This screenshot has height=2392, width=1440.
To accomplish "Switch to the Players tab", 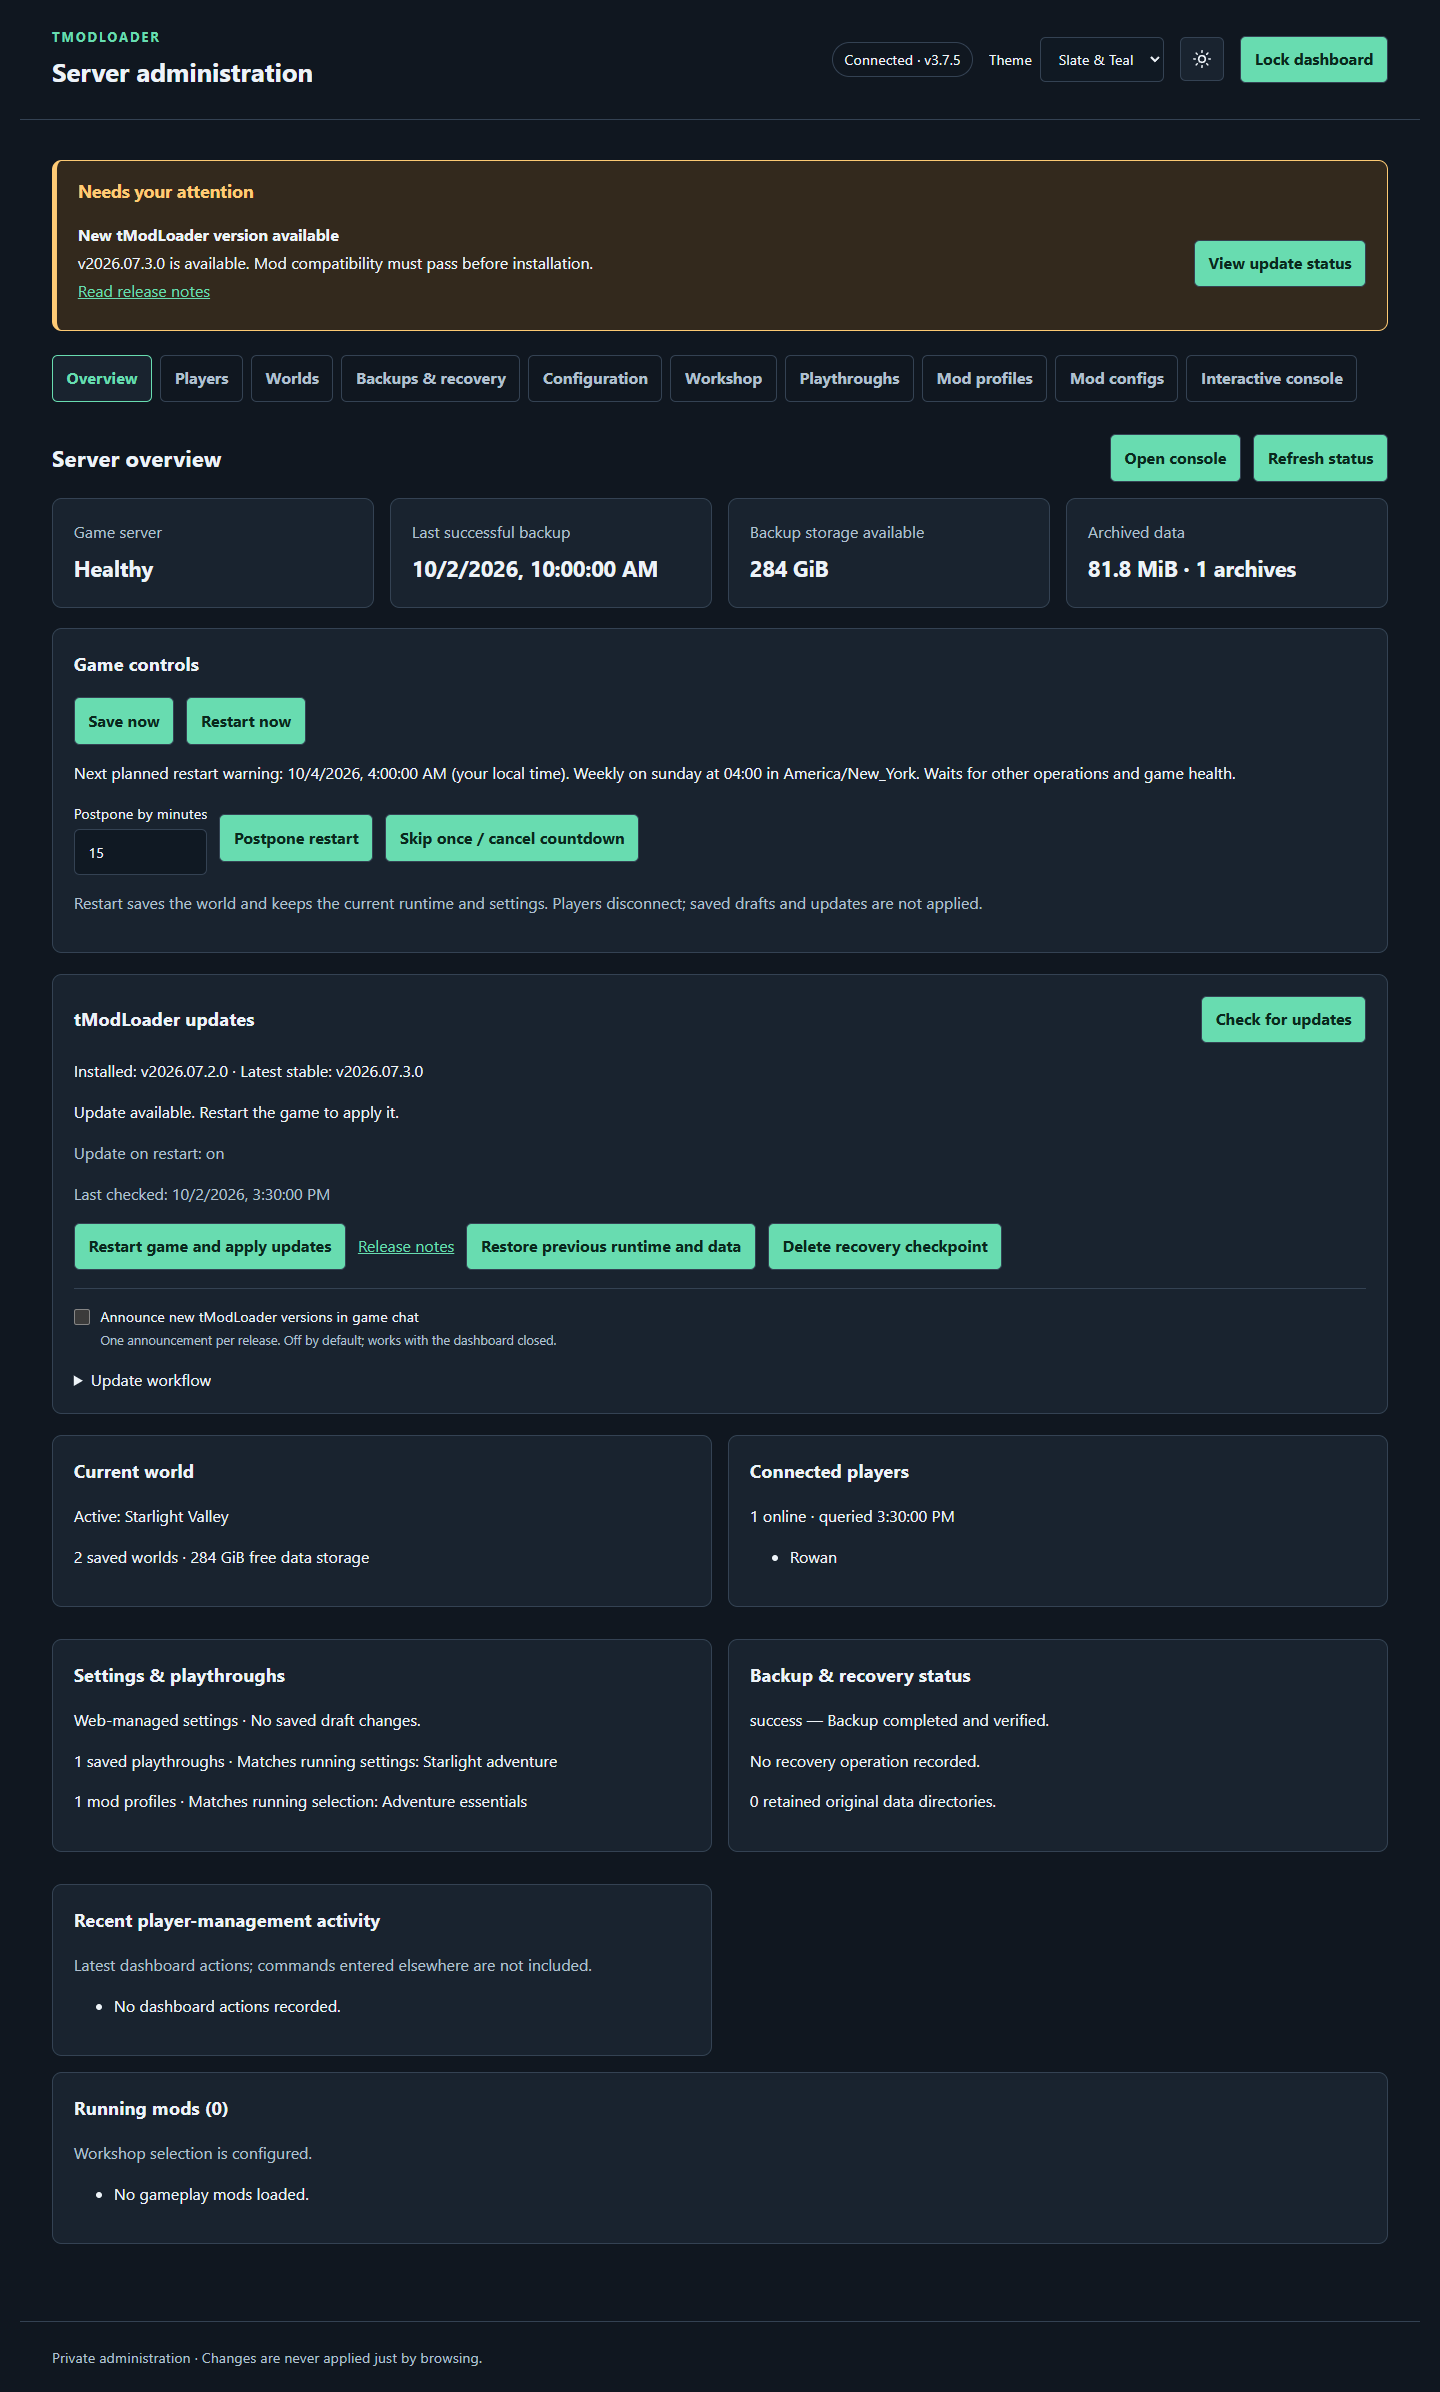I will click(201, 378).
